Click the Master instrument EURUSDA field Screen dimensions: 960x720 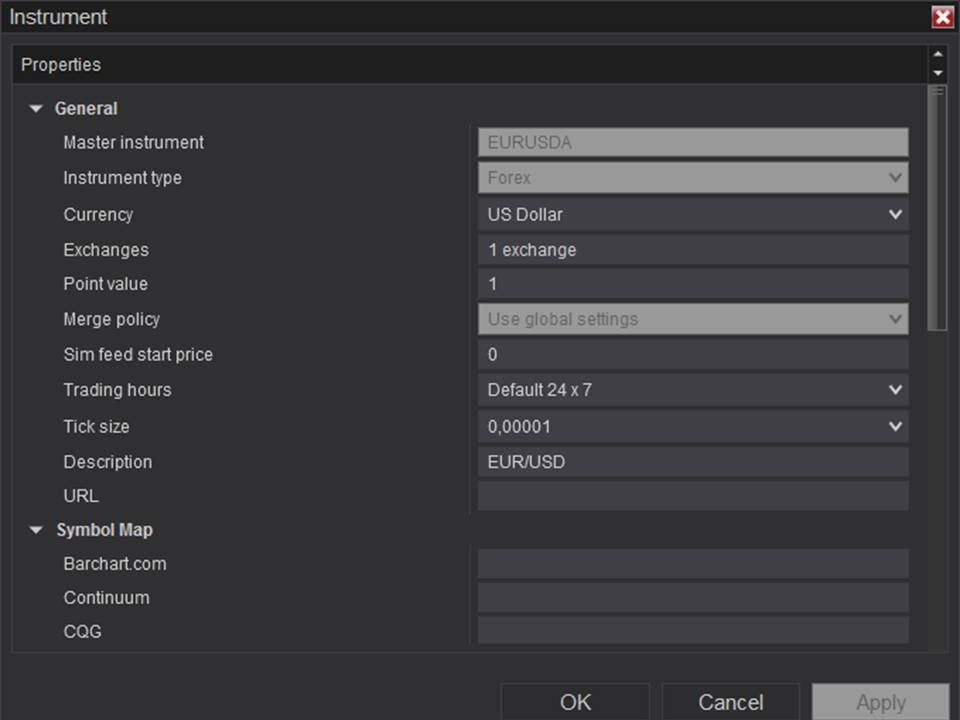(x=693, y=142)
